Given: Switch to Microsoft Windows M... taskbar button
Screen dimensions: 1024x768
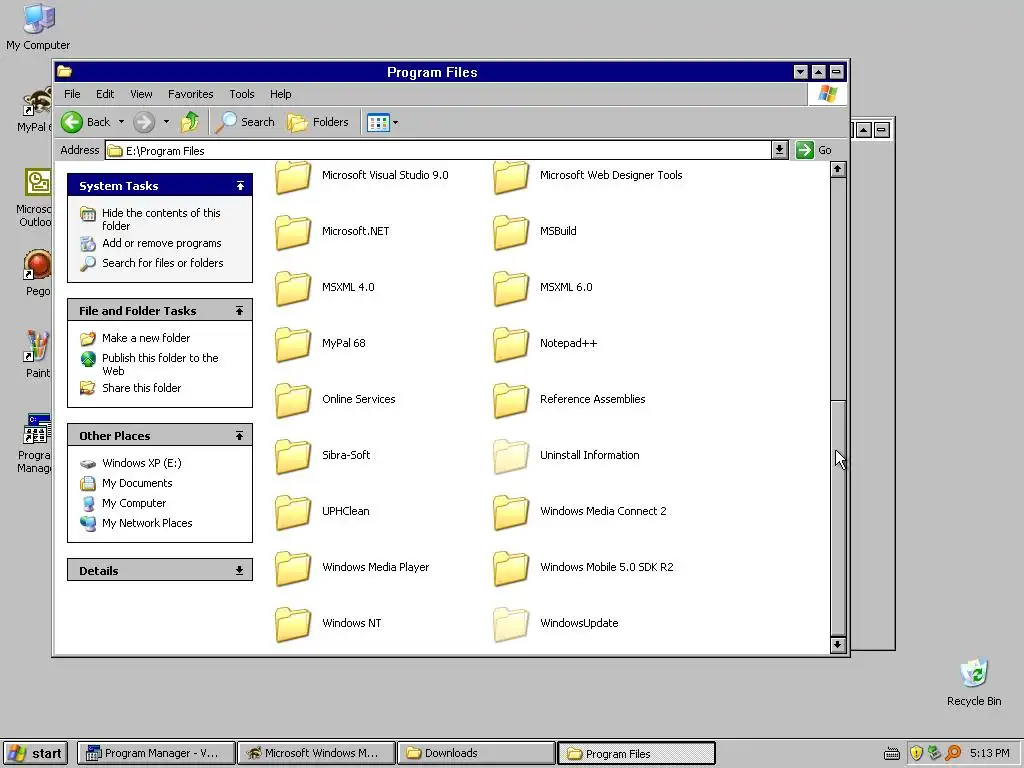Looking at the screenshot, I should (317, 754).
